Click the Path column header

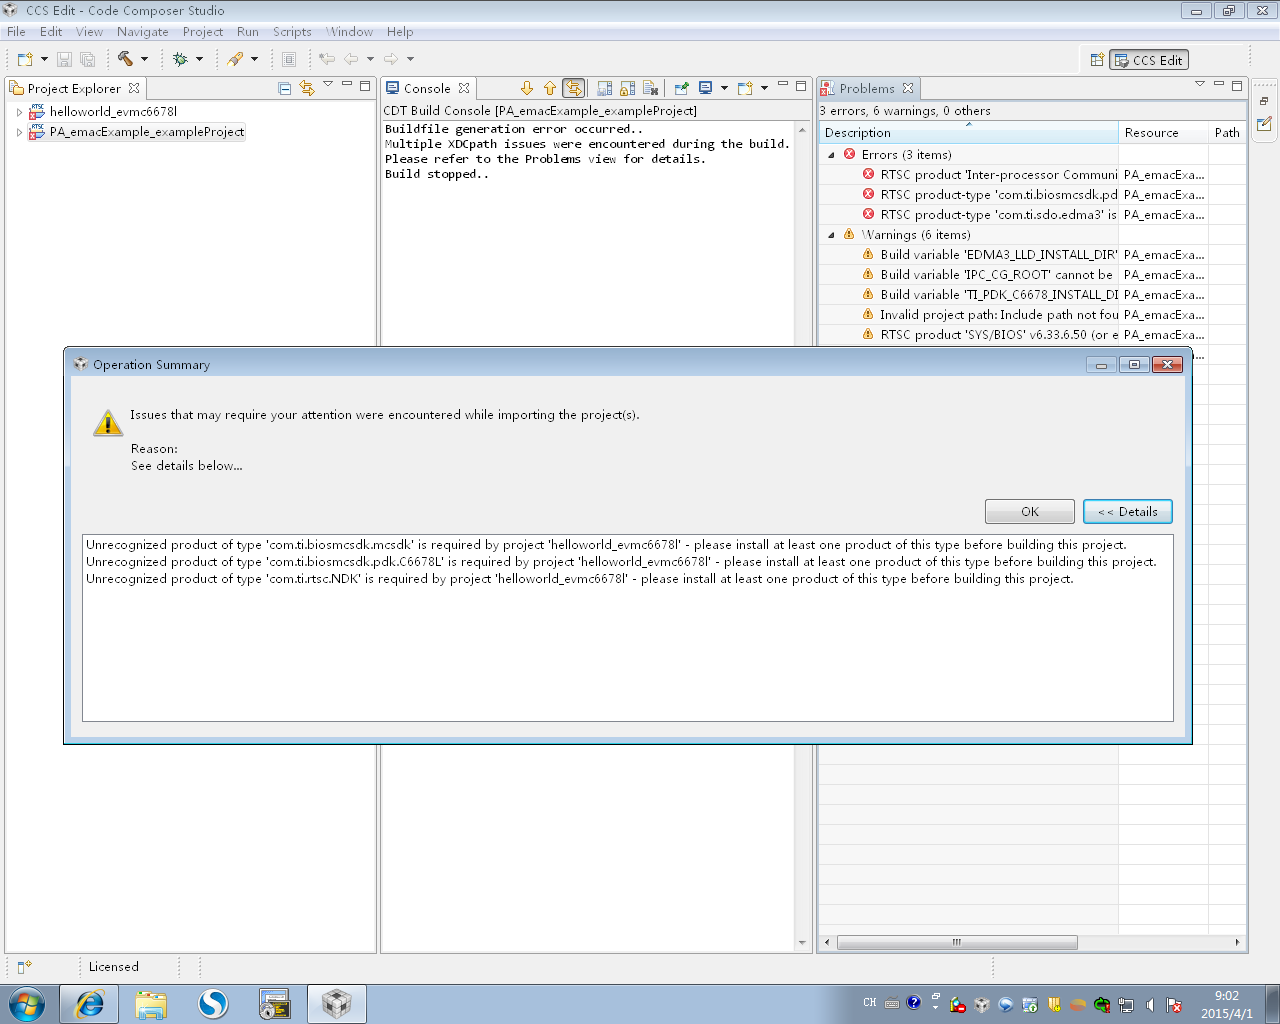click(1227, 133)
